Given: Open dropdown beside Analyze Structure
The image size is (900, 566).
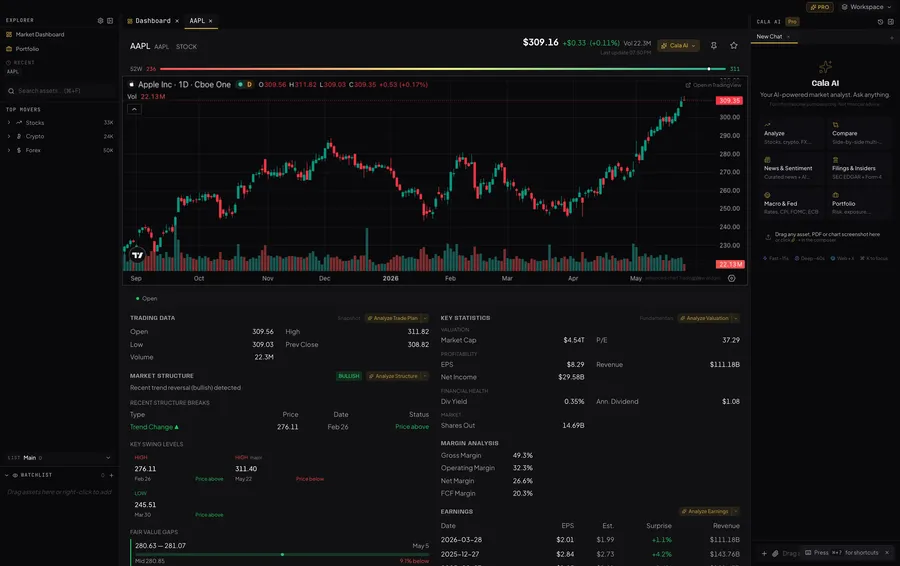Looking at the screenshot, I should tap(425, 376).
